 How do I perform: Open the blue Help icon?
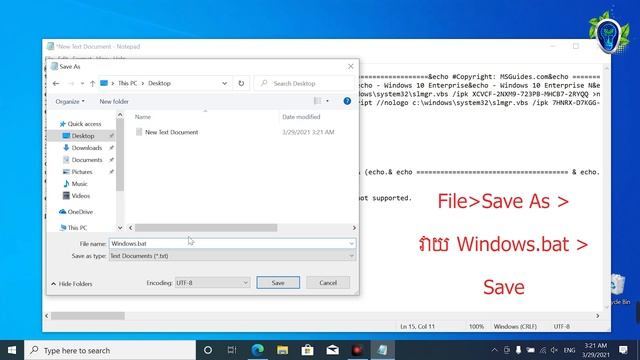[x=347, y=101]
